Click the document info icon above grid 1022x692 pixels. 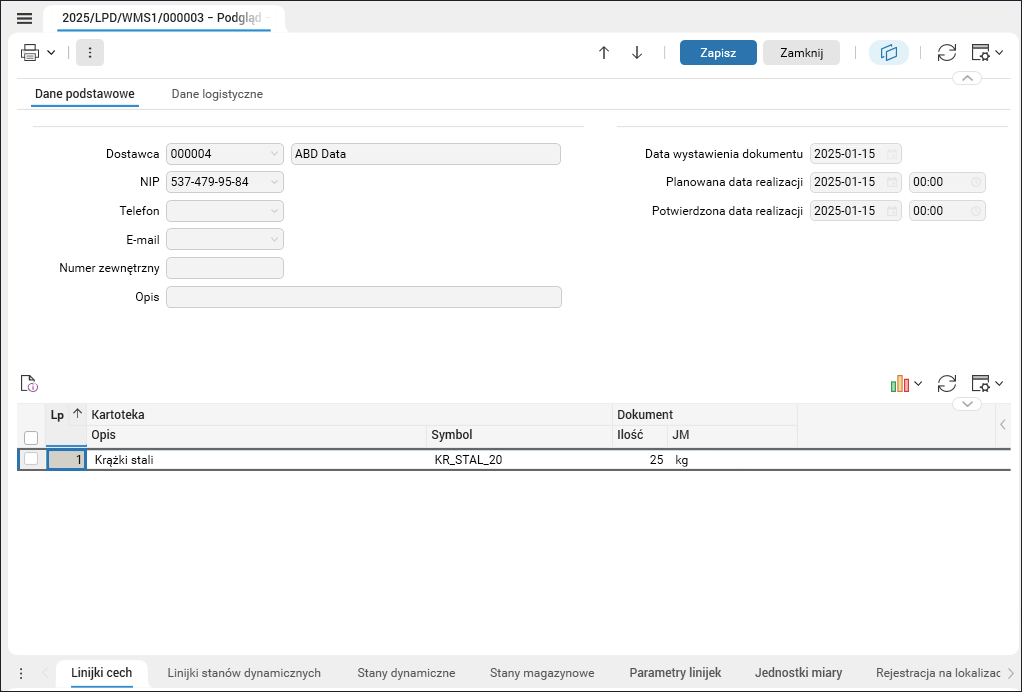click(29, 383)
